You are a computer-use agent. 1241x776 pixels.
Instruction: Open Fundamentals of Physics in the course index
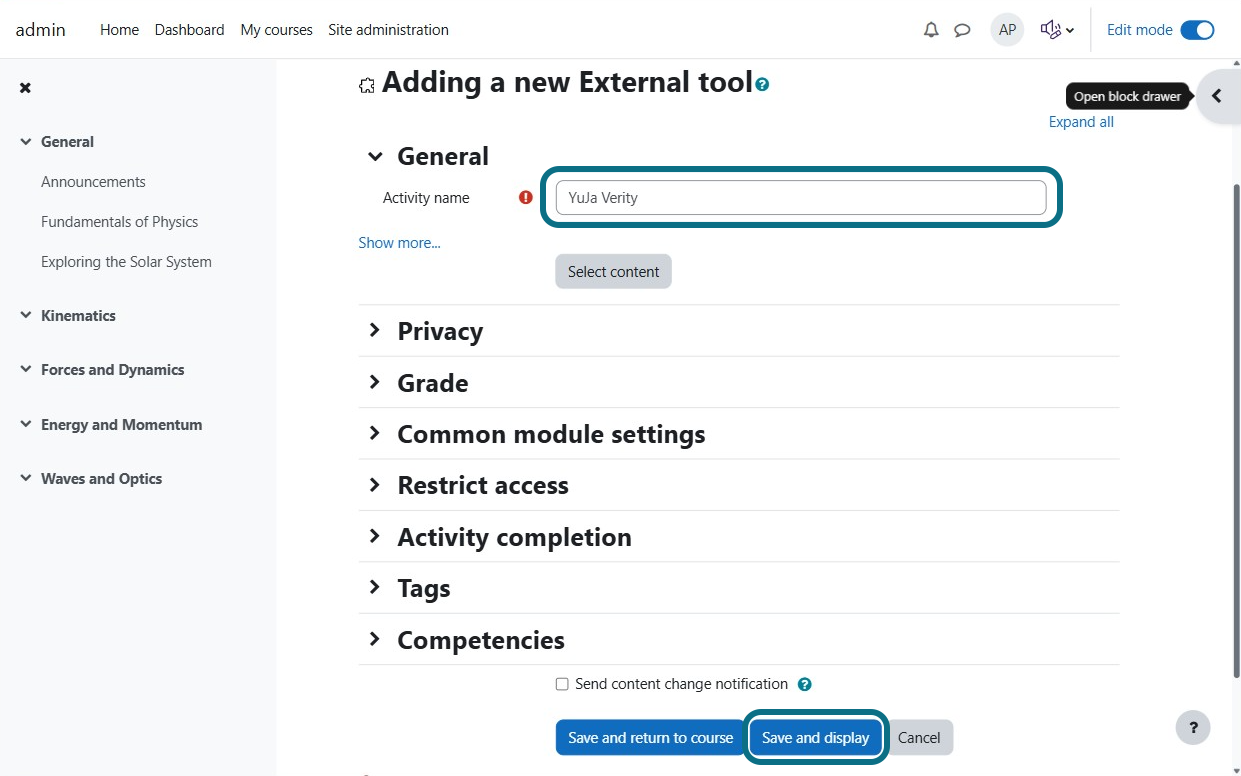pyautogui.click(x=119, y=222)
